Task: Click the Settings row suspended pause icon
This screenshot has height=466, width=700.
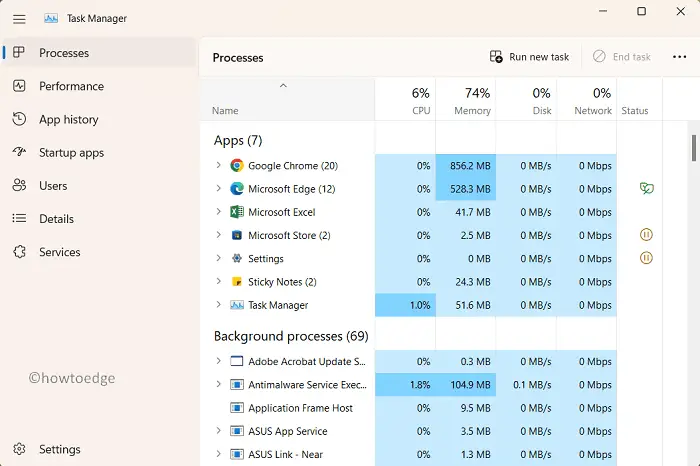Action: click(646, 258)
